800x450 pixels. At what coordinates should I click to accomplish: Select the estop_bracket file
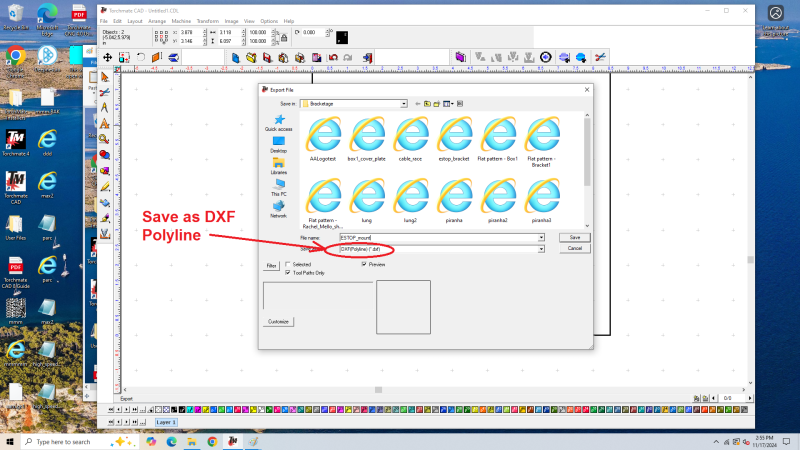pos(454,139)
